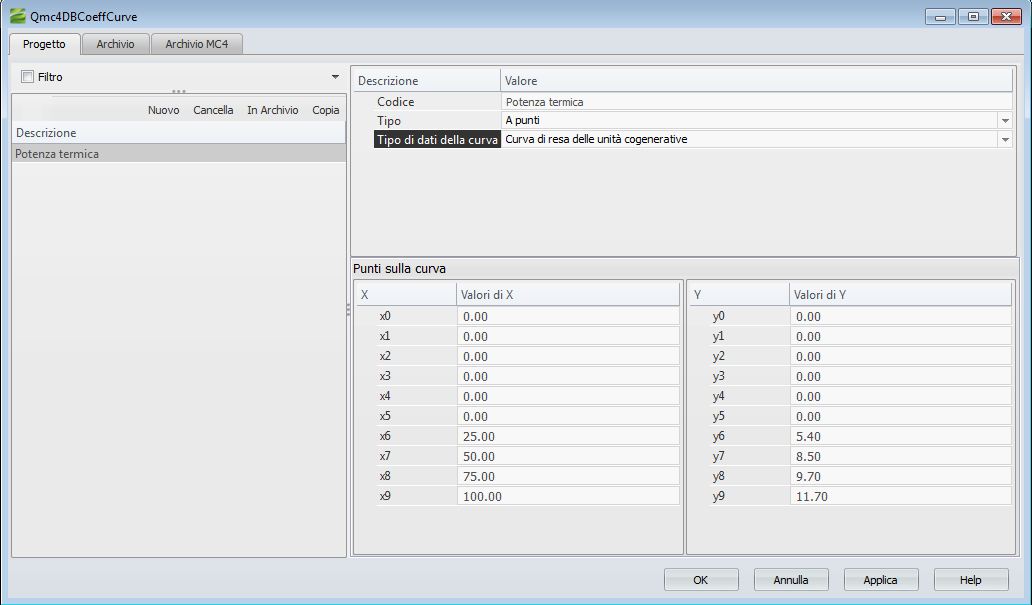The width and height of the screenshot is (1032, 605).
Task: Edit the y8 value 9.70
Action: coord(900,476)
